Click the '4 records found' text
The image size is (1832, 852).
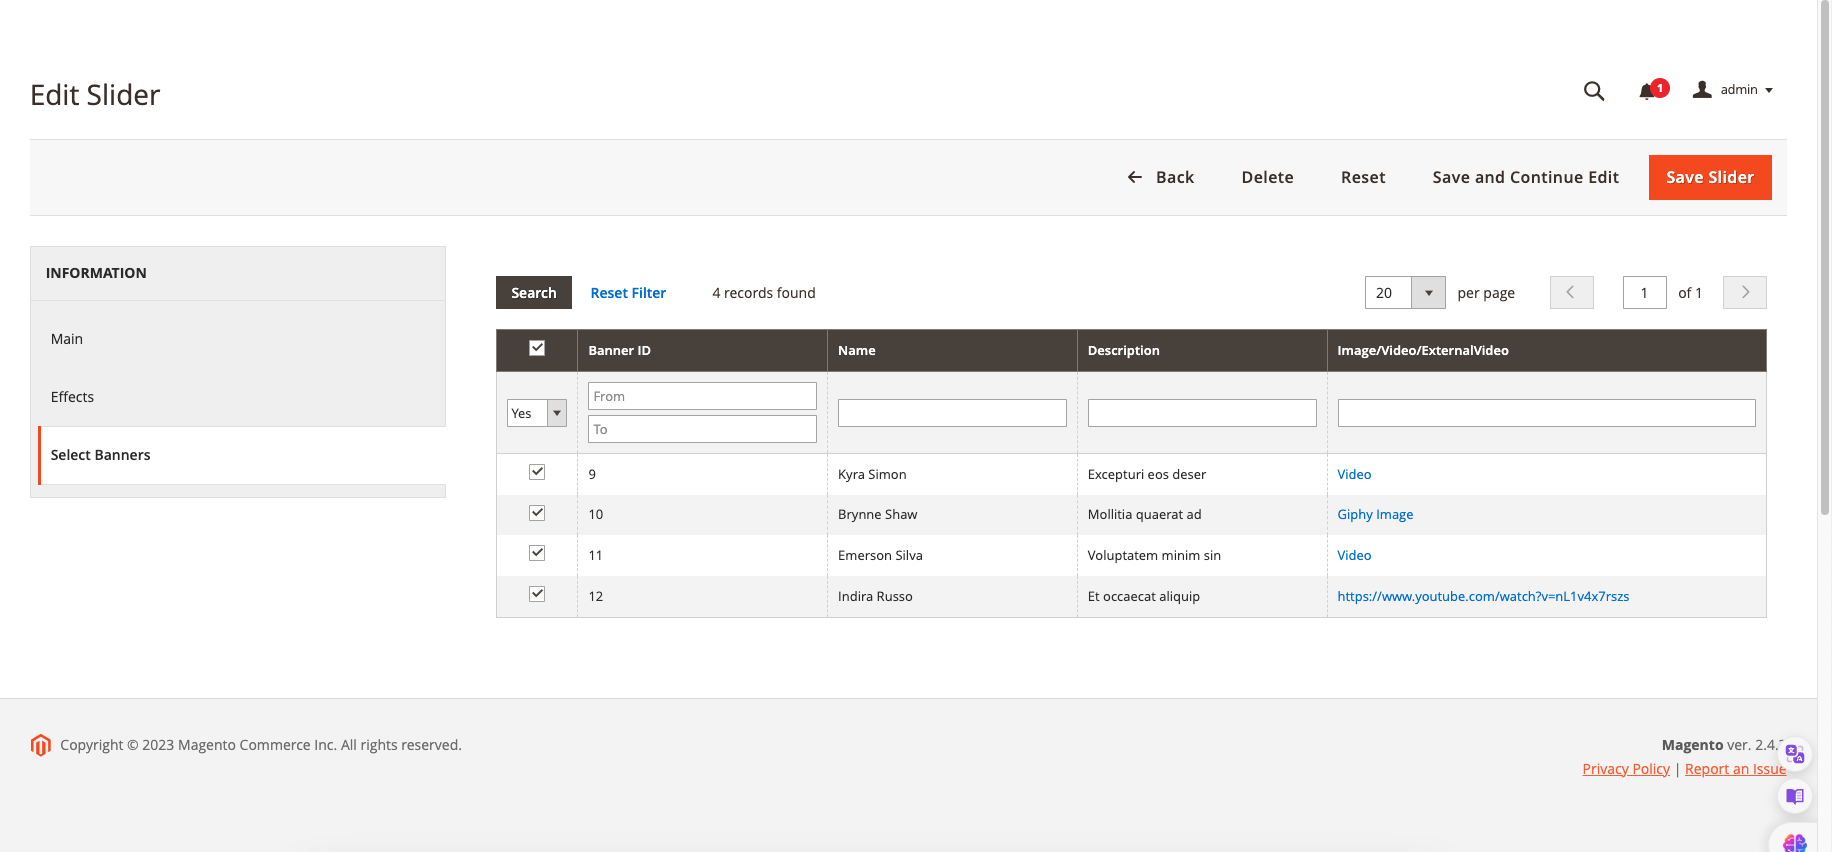(x=764, y=293)
